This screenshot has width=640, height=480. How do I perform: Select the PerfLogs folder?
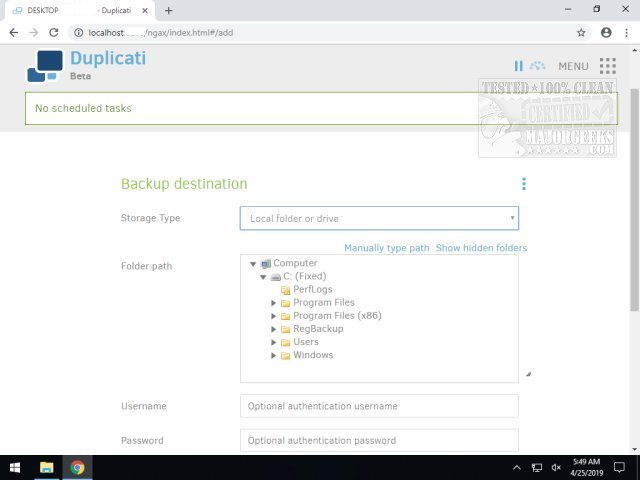point(313,289)
